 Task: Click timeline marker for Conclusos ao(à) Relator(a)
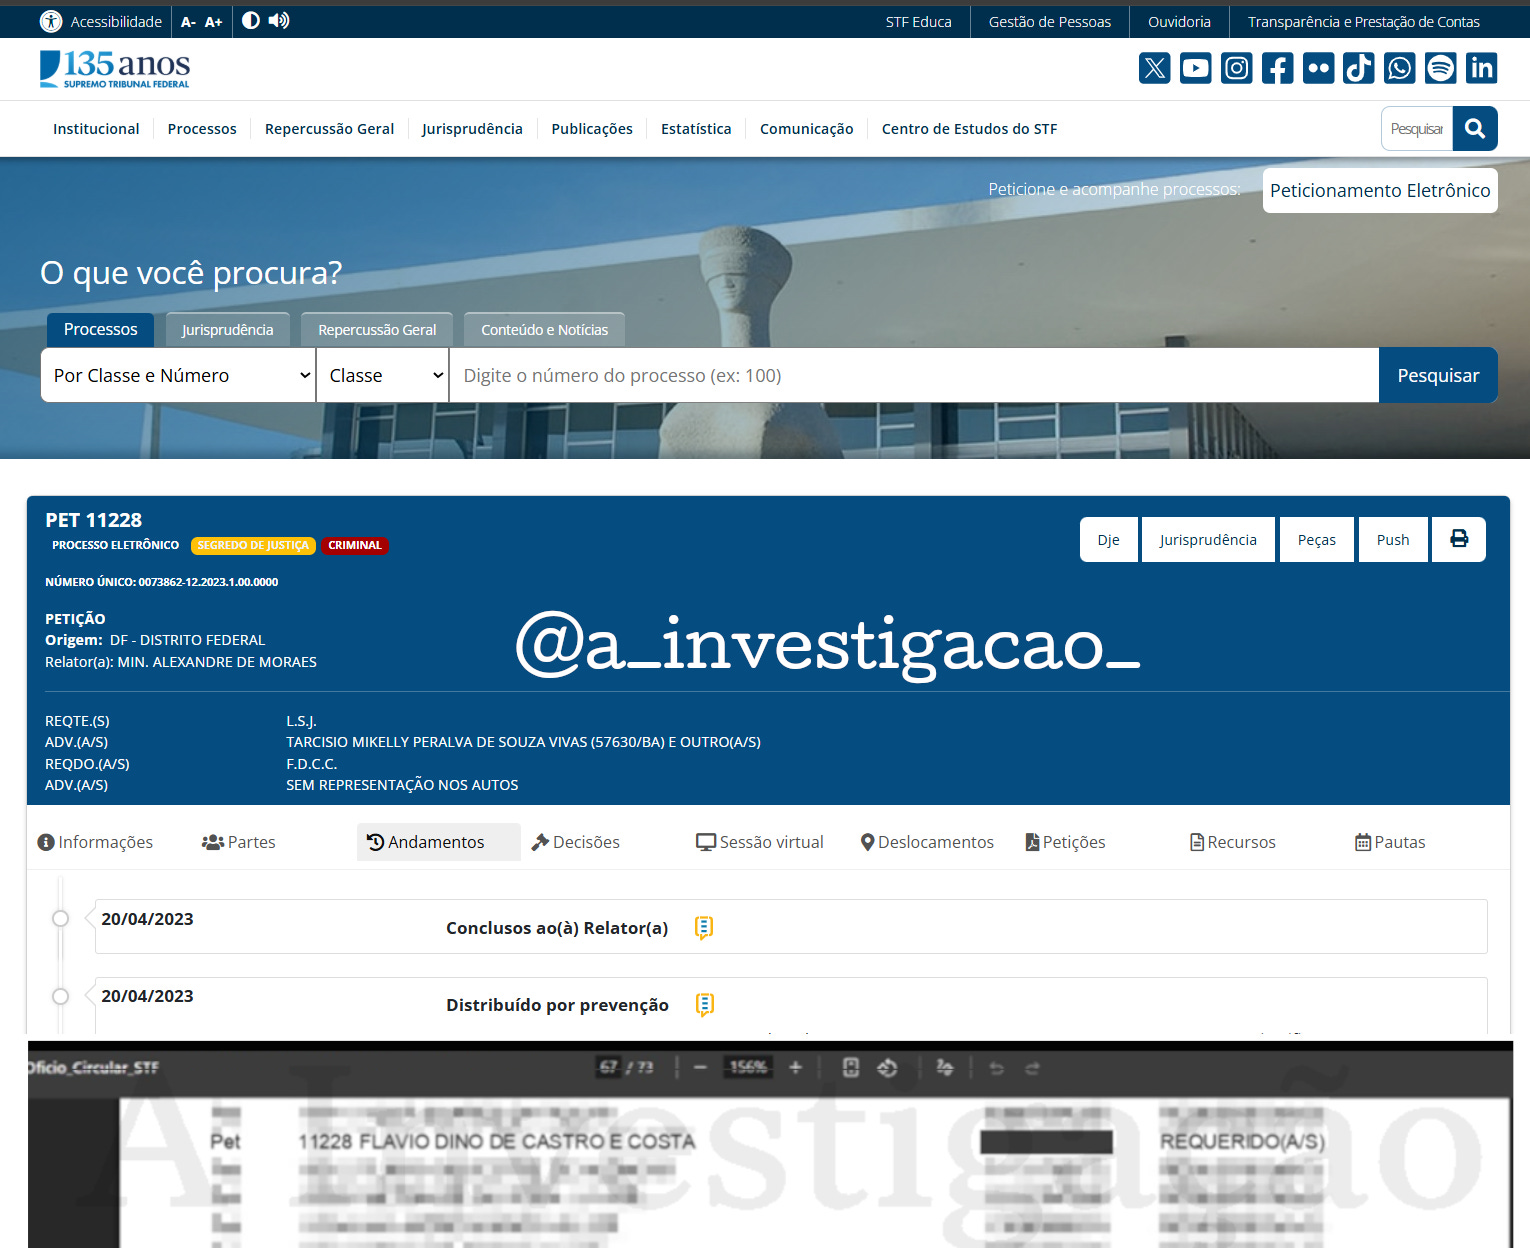(61, 919)
